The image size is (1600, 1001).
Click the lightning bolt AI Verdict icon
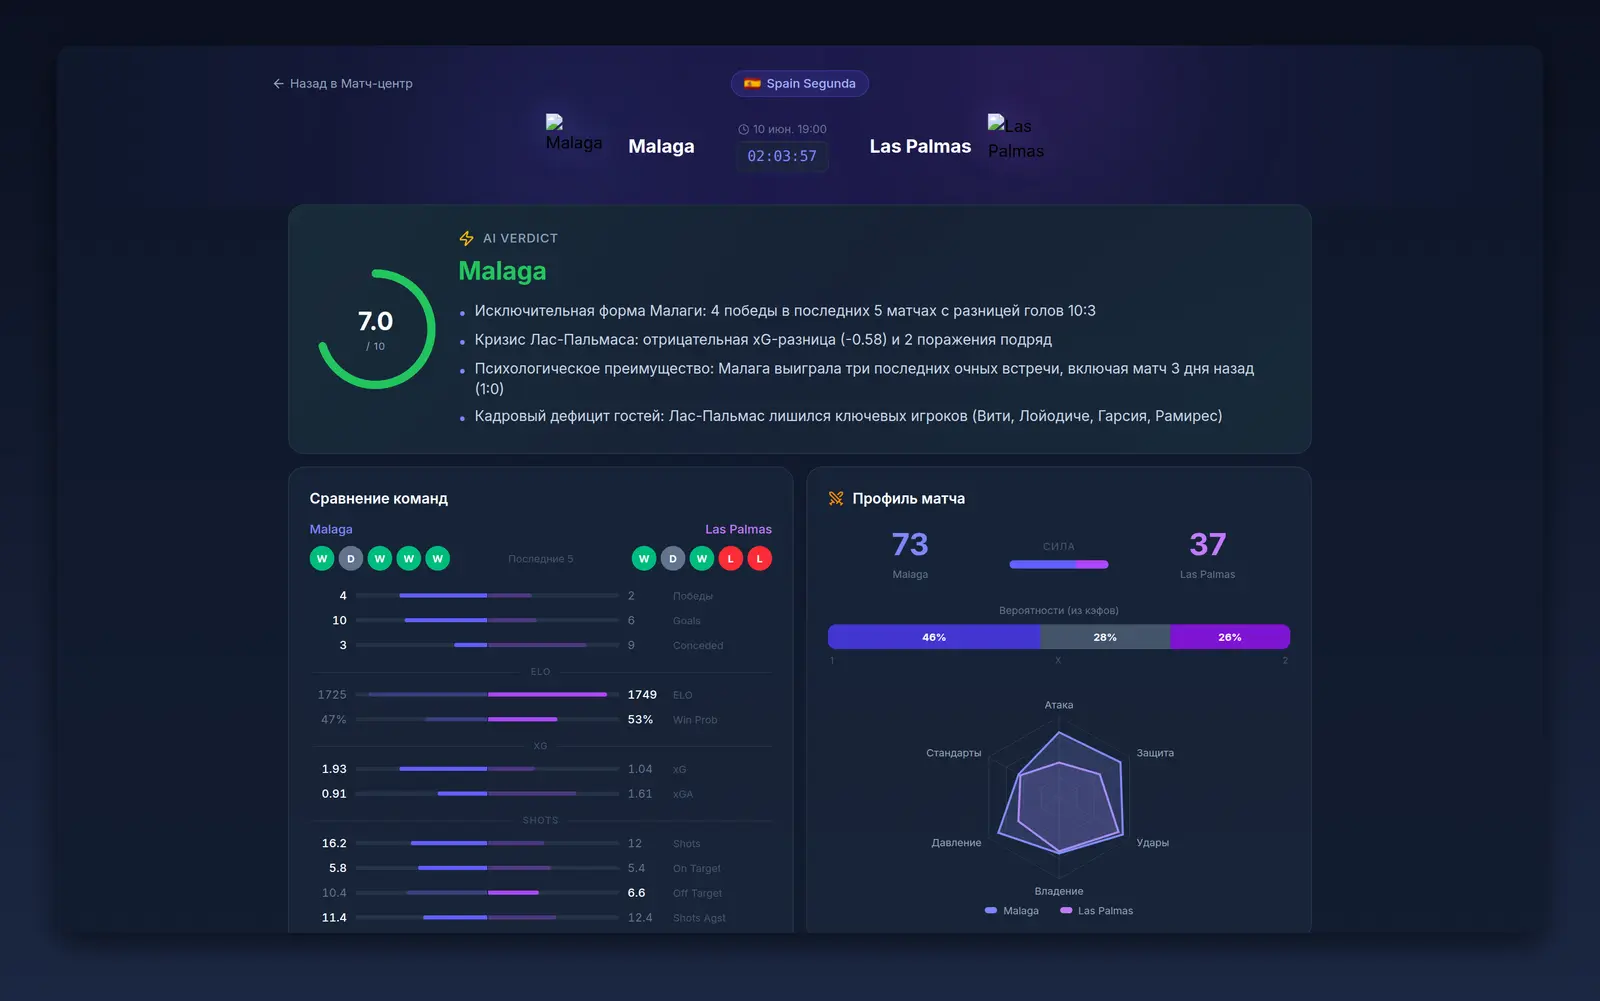pyautogui.click(x=466, y=238)
